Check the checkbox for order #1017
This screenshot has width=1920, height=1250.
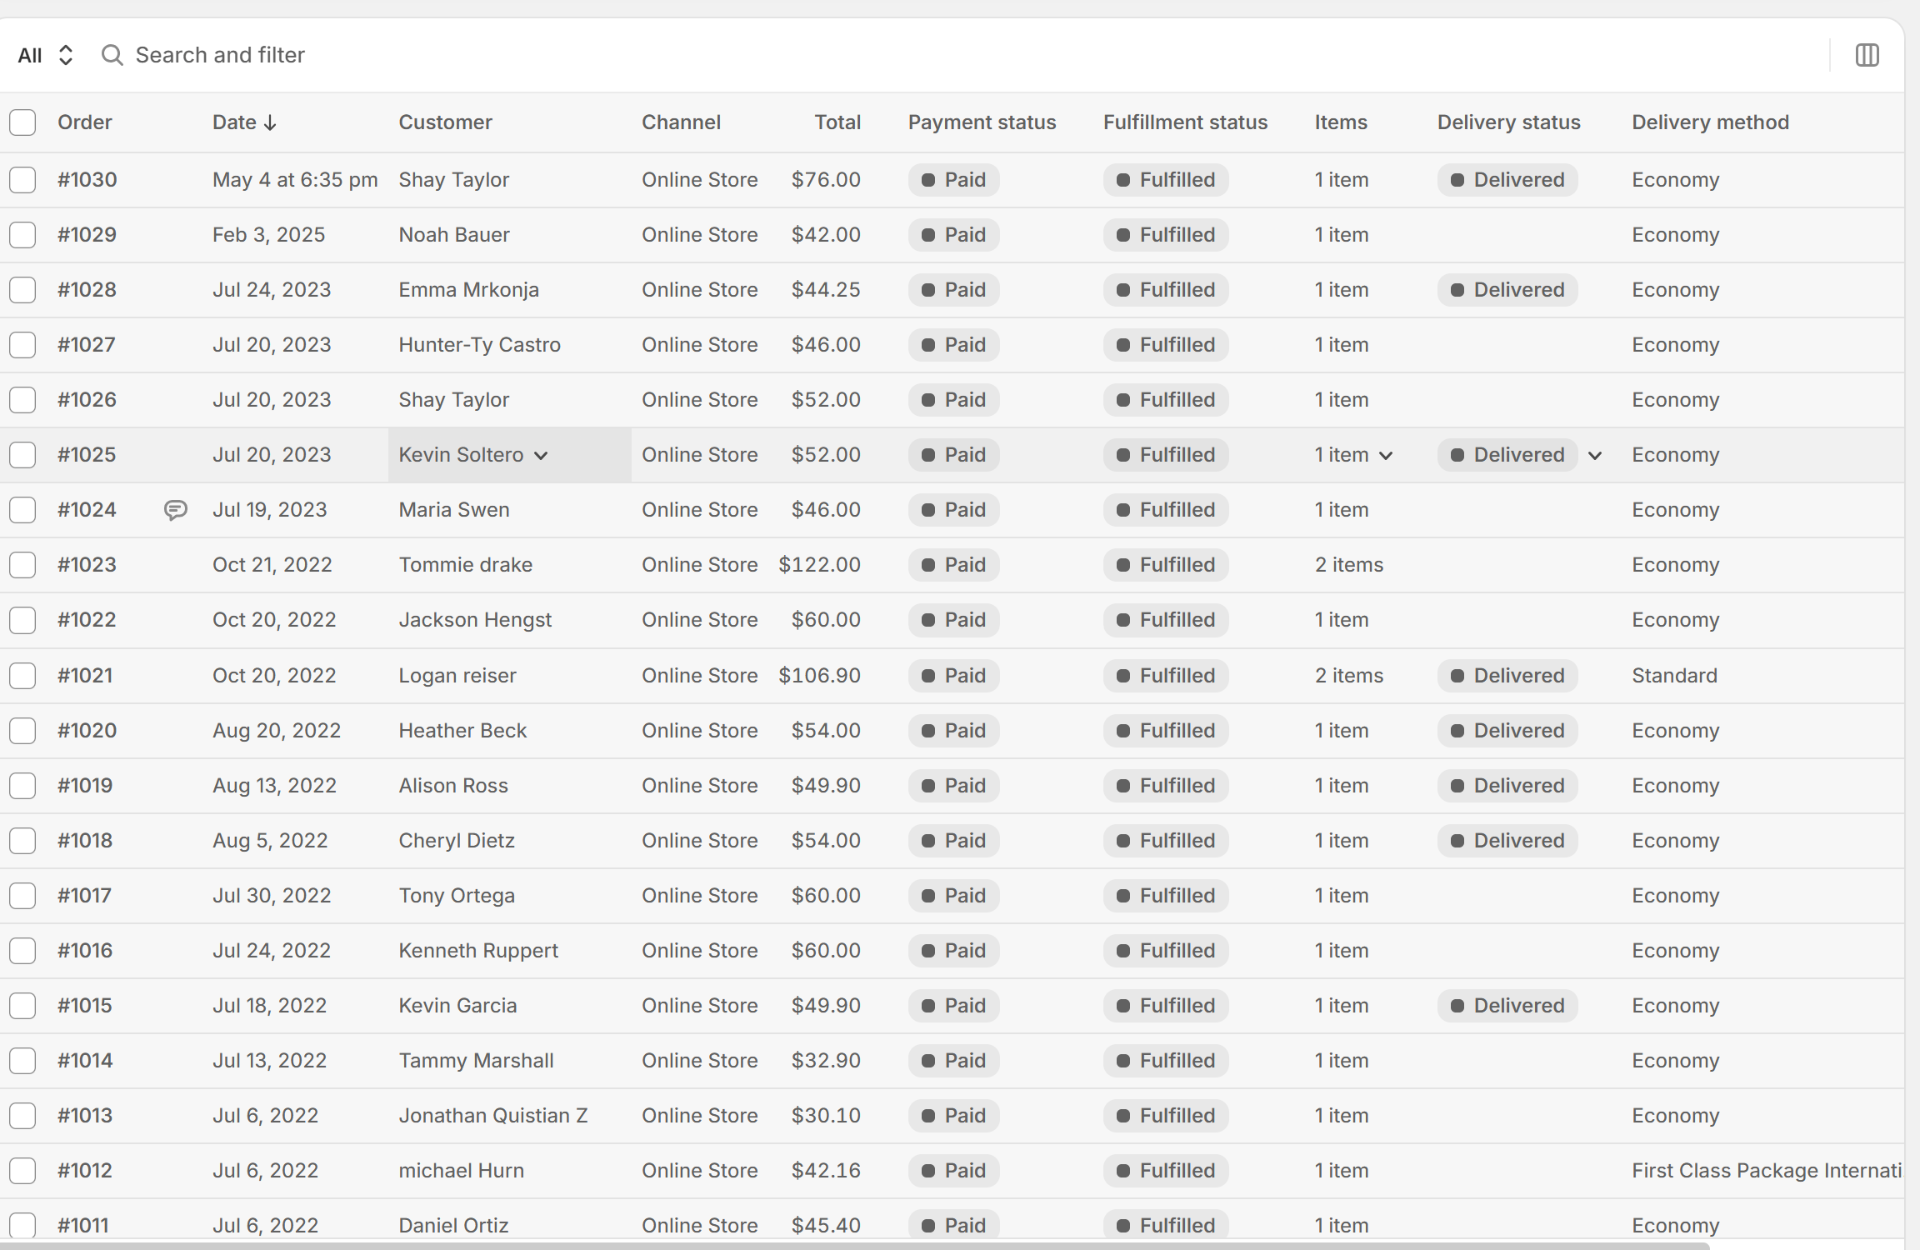22,895
